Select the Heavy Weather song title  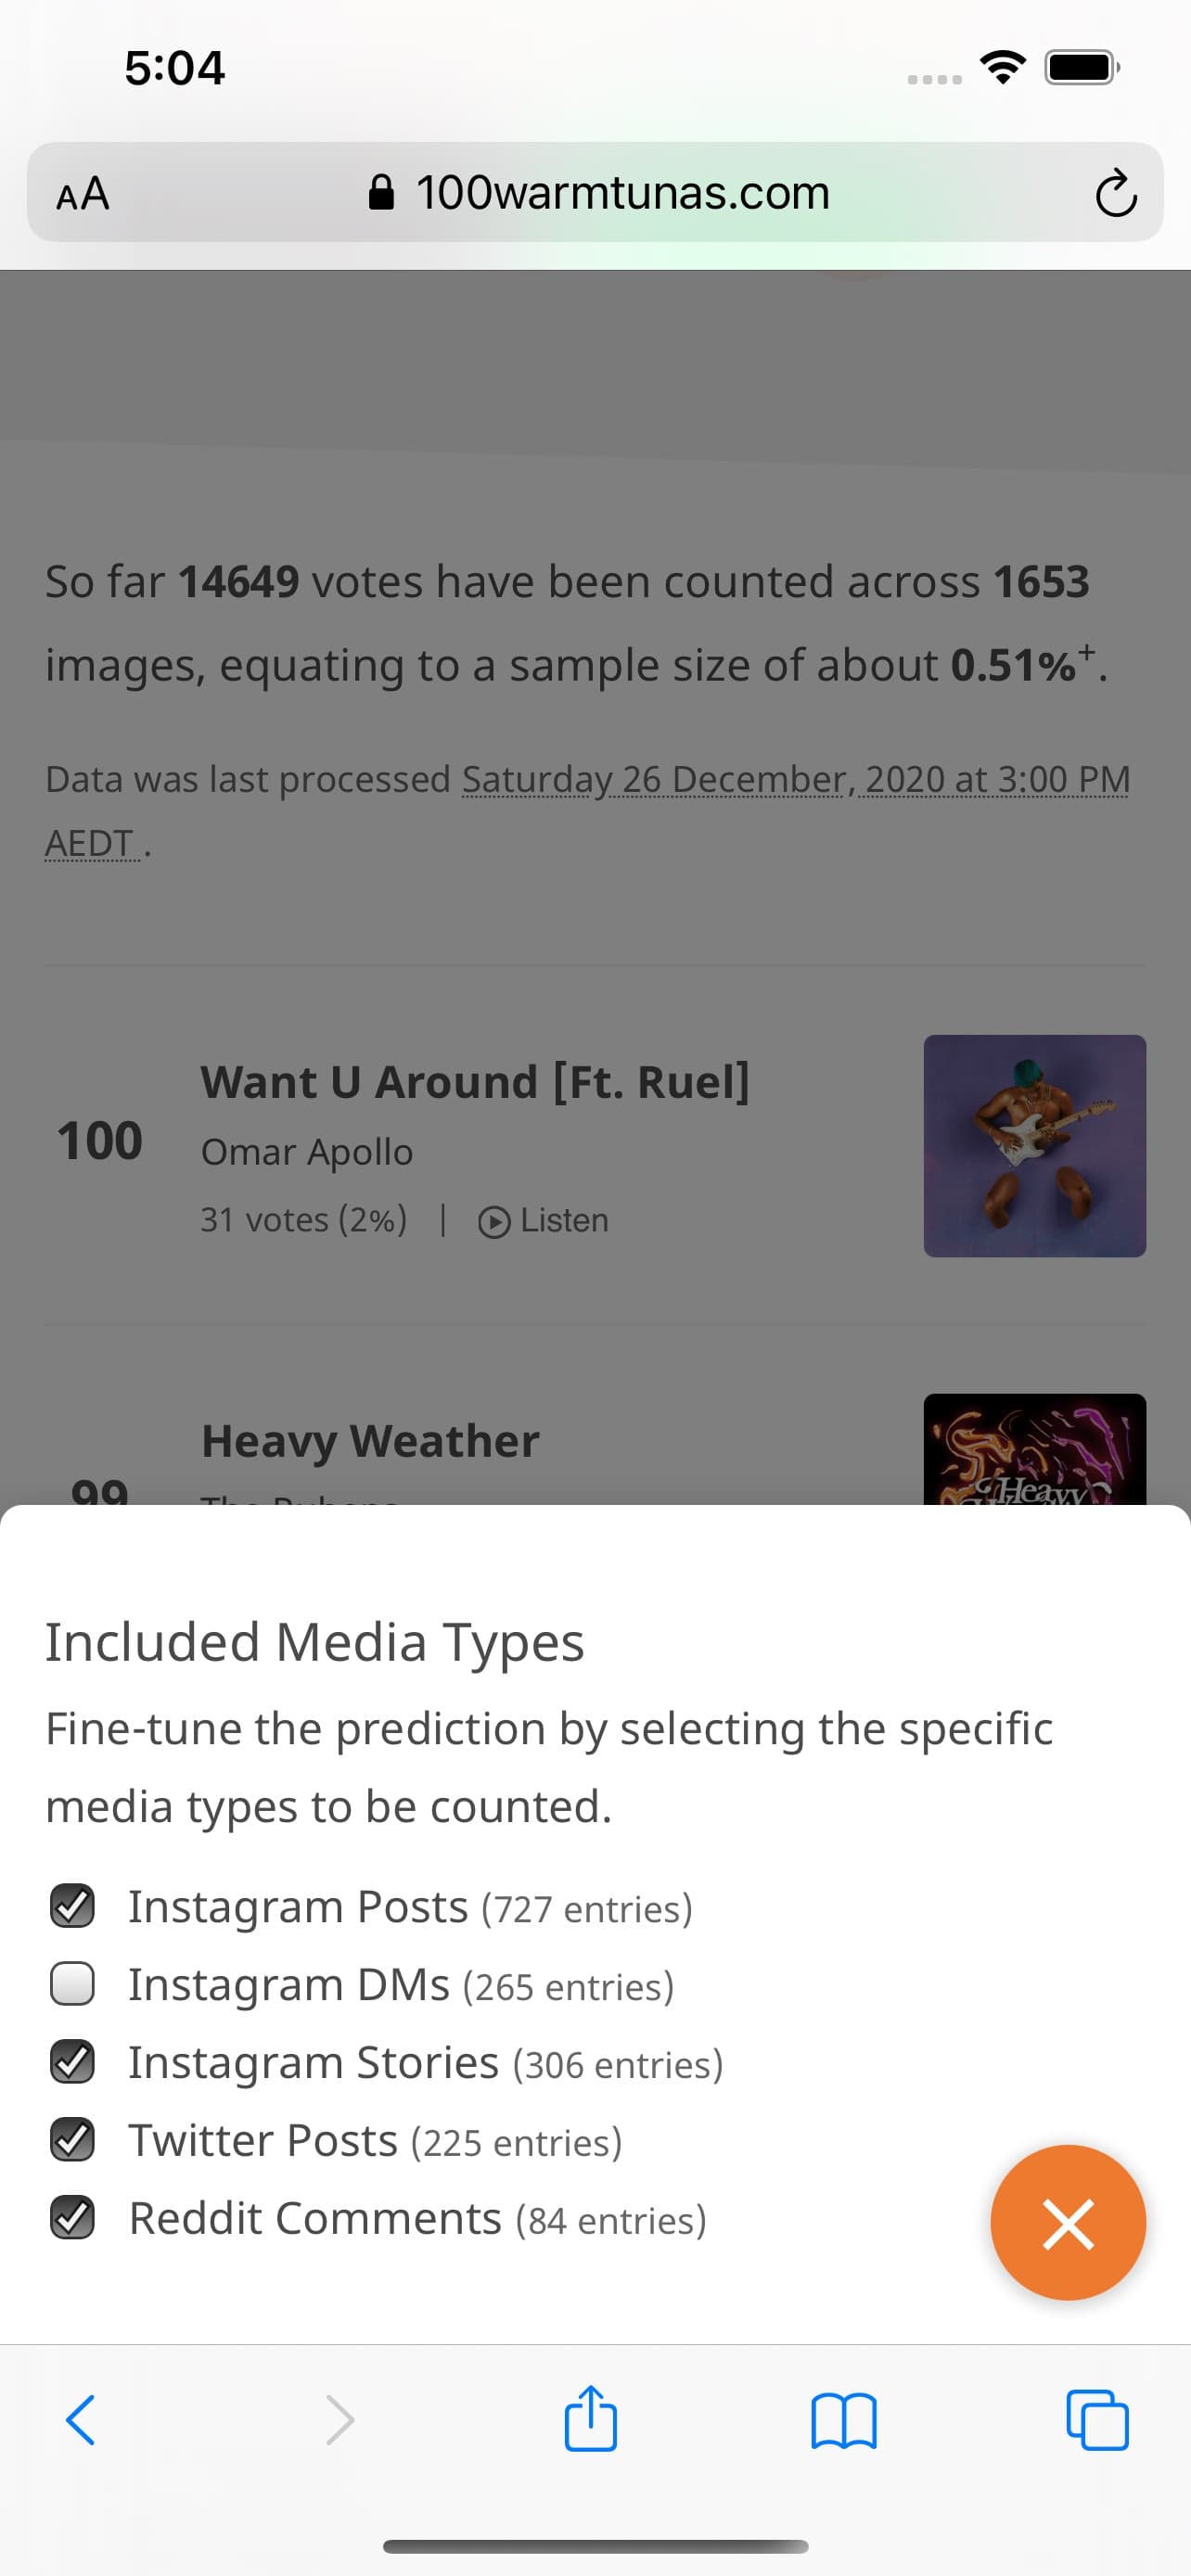coord(370,1441)
